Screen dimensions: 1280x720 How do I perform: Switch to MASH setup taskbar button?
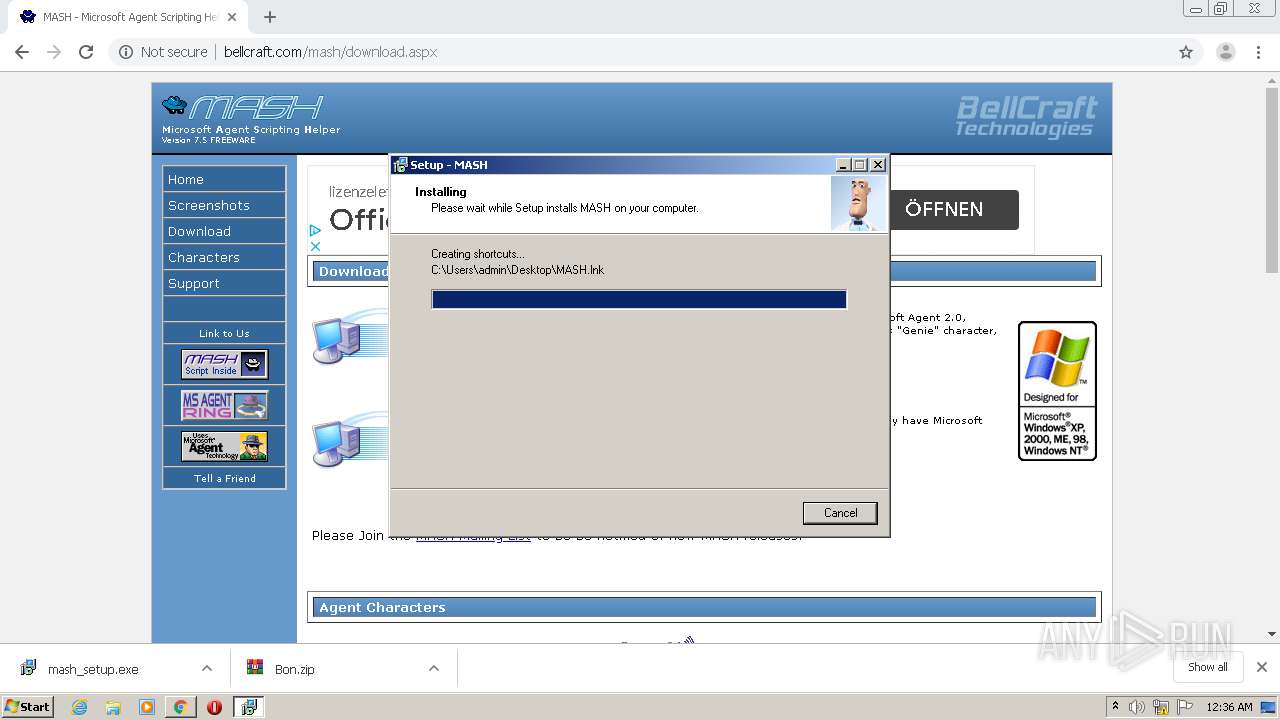coord(248,707)
